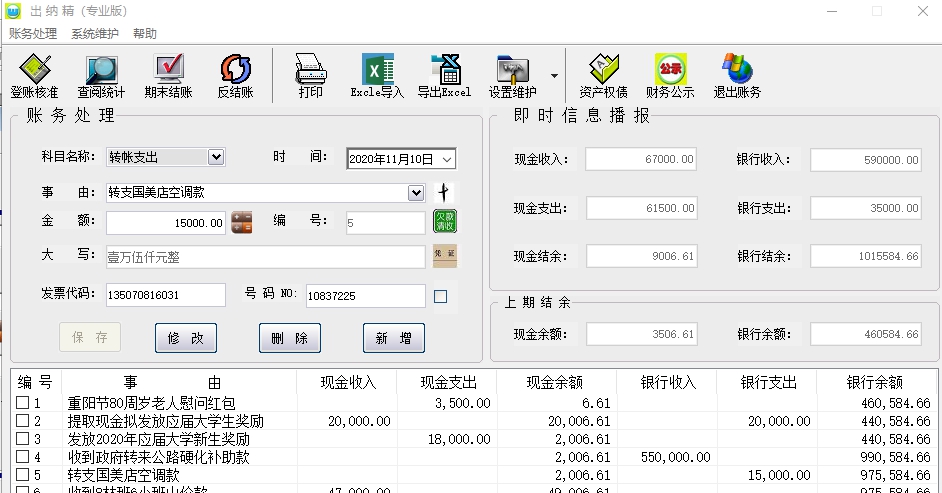Select row 提取现金拟发放应届大学生奖励

pos(473,420)
